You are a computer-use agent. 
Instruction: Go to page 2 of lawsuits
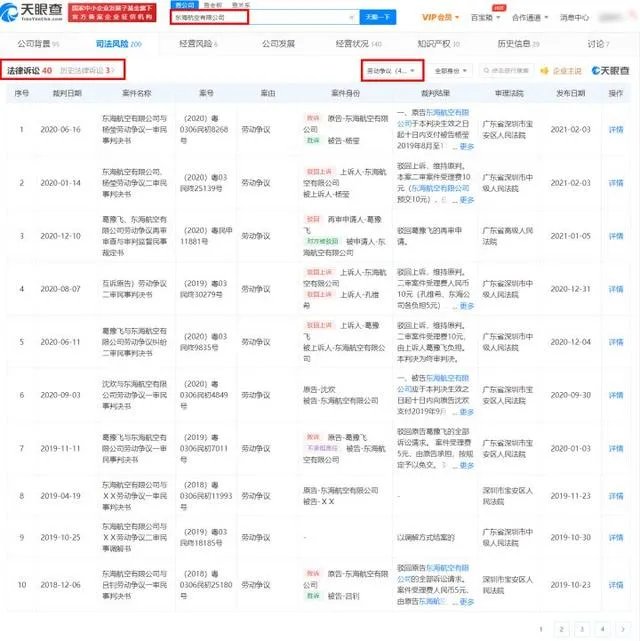pyautogui.click(x=562, y=629)
